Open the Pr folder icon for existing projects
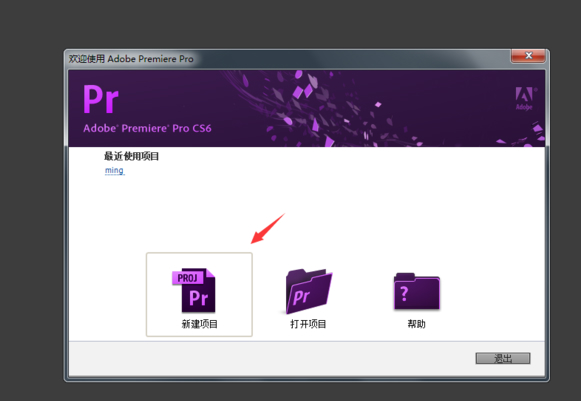The image size is (581, 401). pyautogui.click(x=309, y=291)
